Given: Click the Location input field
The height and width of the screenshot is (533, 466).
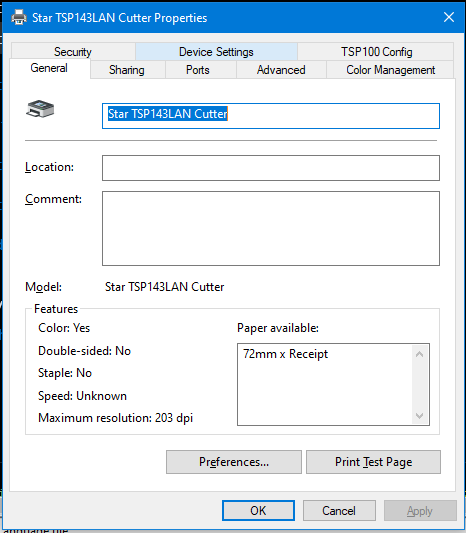Looking at the screenshot, I should (271, 168).
